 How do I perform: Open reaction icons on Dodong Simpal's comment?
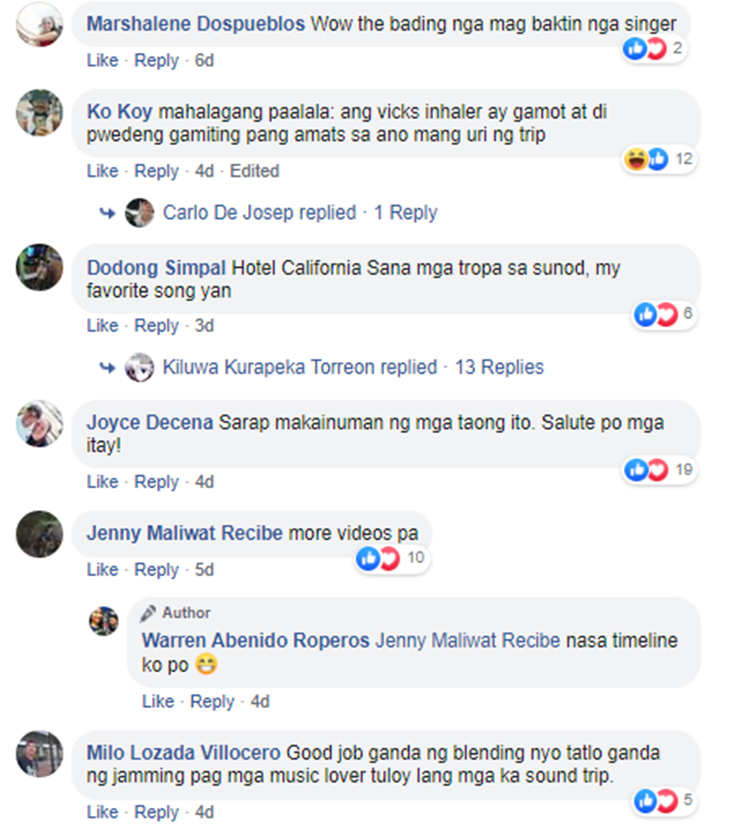click(655, 314)
